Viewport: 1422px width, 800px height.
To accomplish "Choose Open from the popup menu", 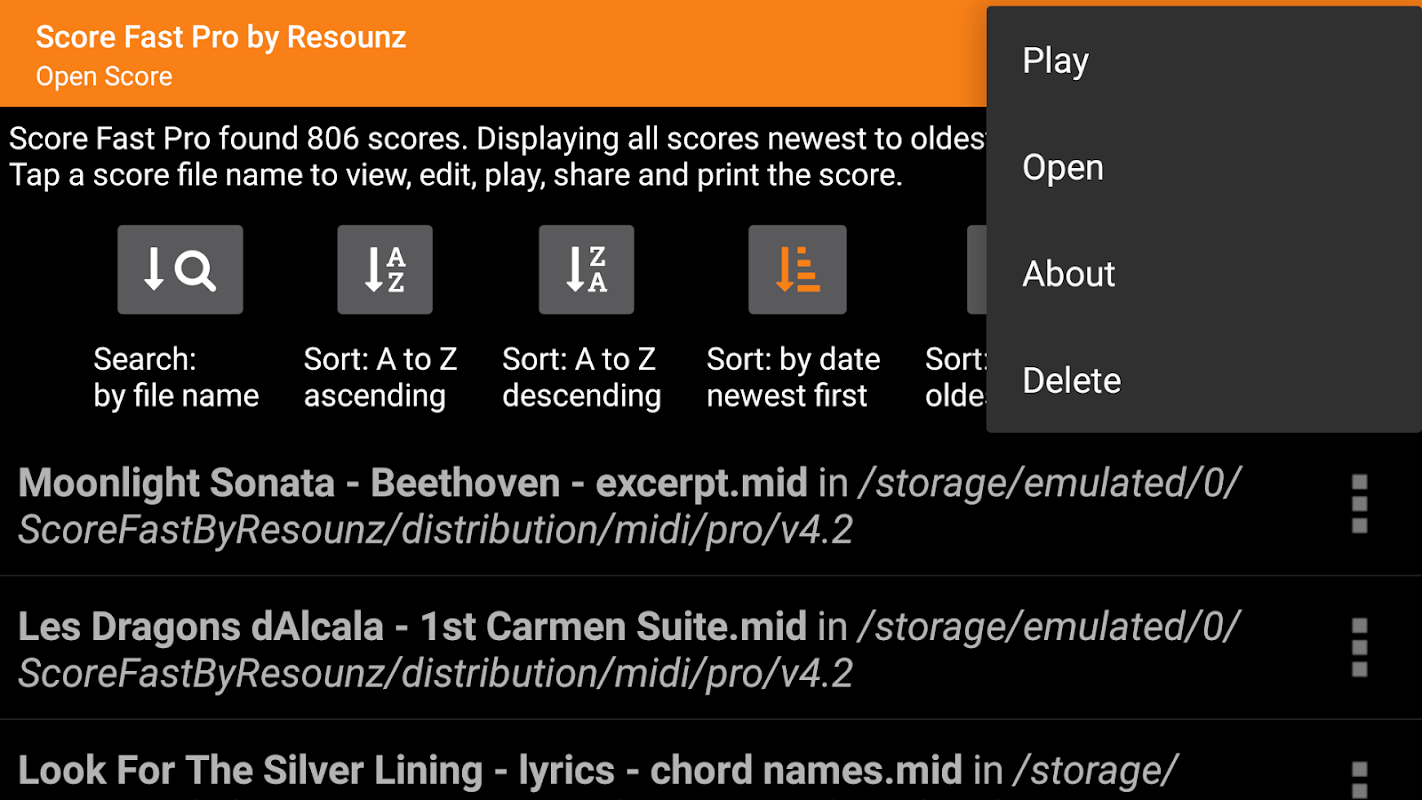I will click(x=1062, y=168).
